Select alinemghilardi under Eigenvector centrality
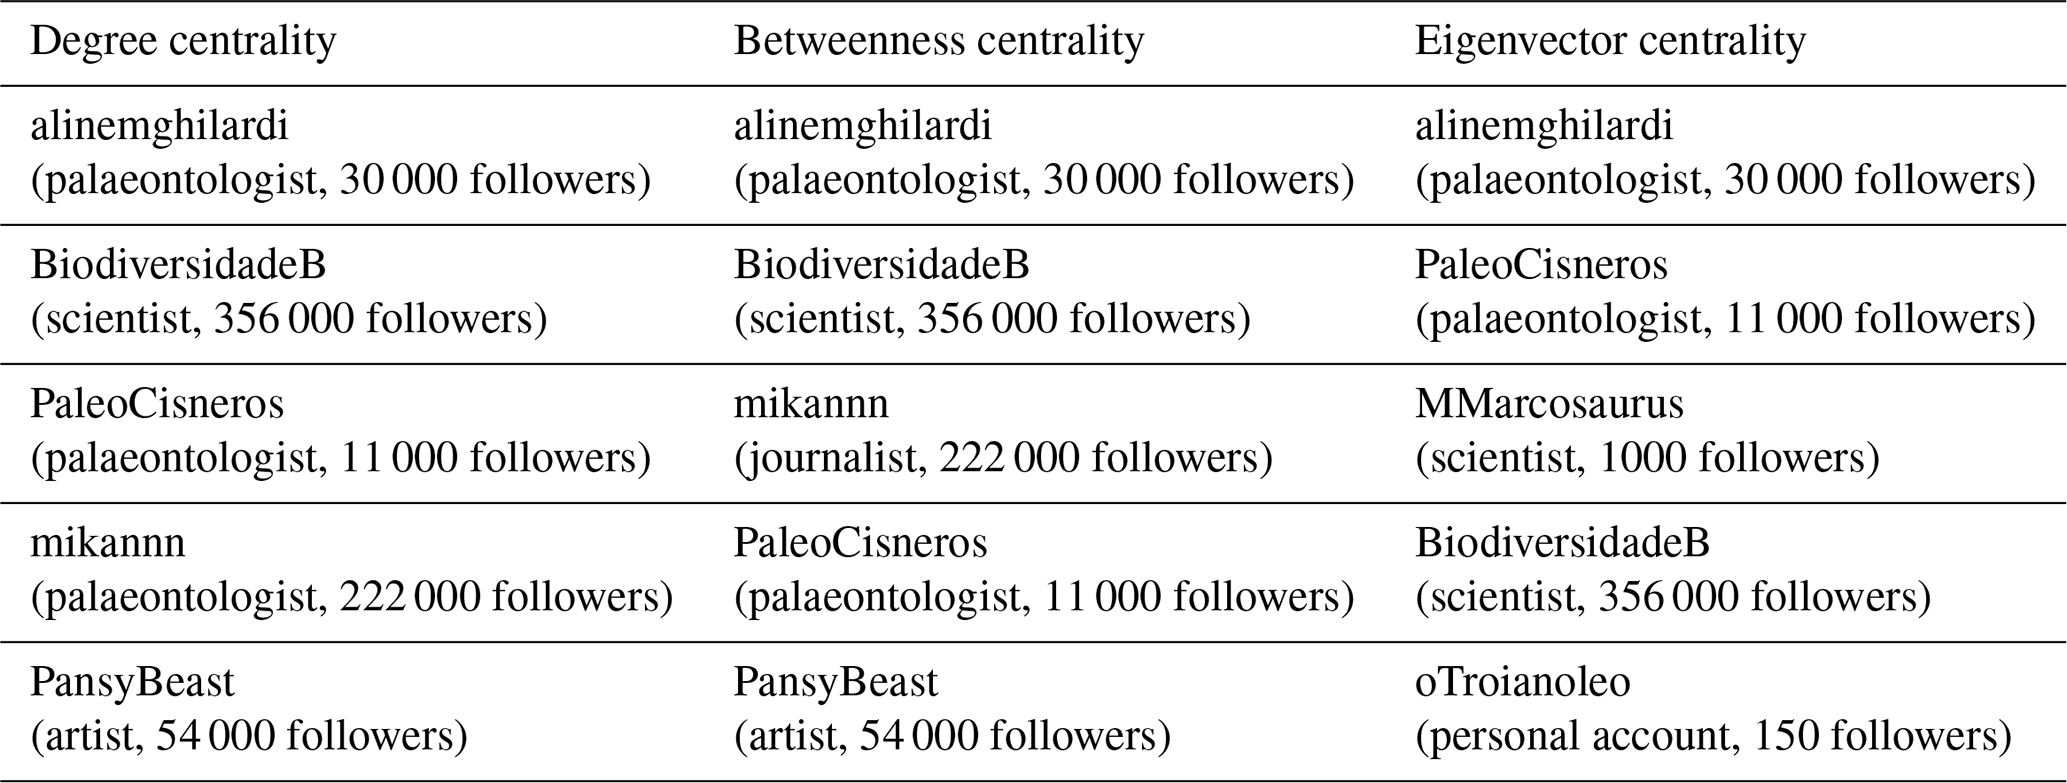 (x=1543, y=127)
